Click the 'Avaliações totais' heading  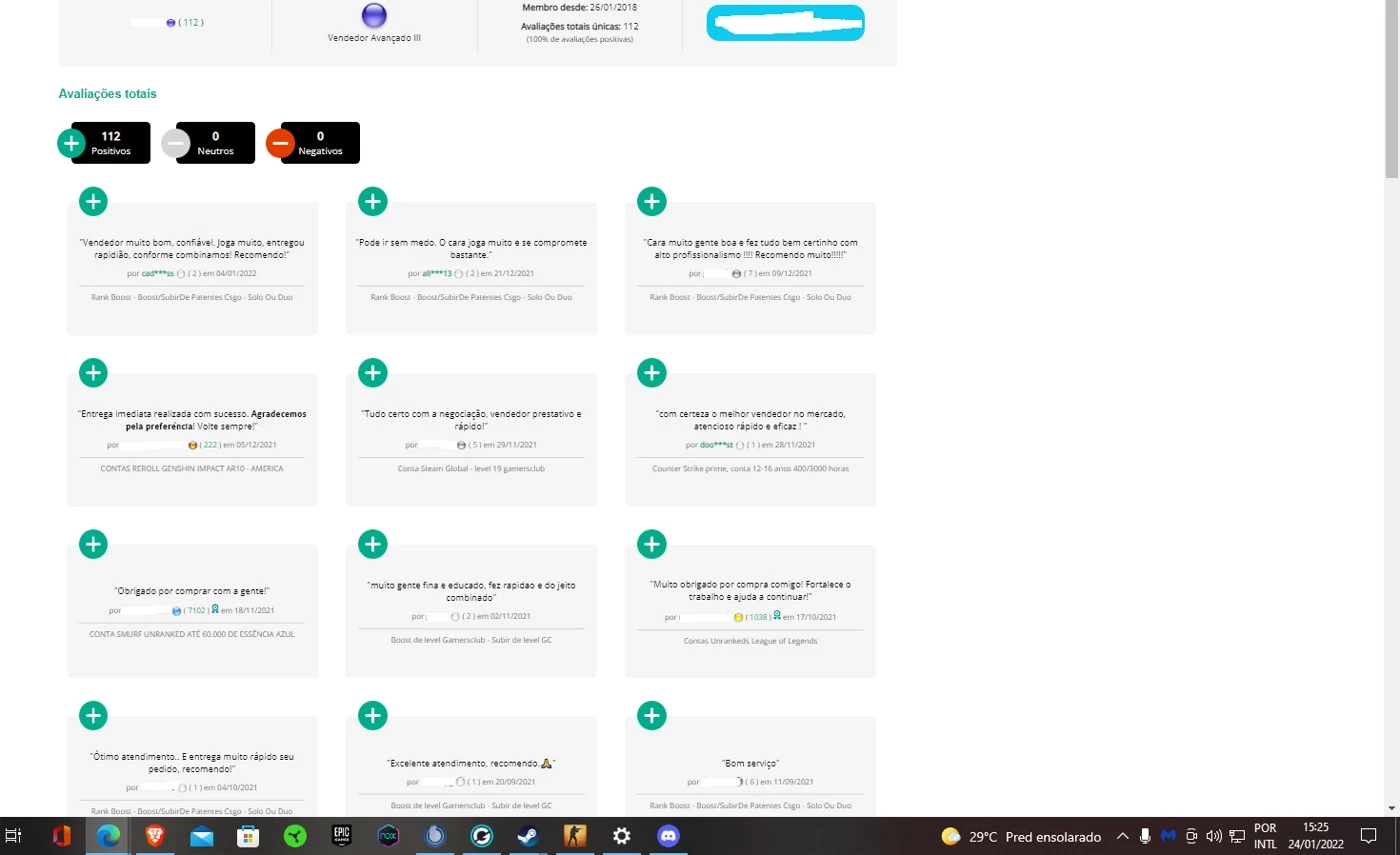(x=108, y=94)
